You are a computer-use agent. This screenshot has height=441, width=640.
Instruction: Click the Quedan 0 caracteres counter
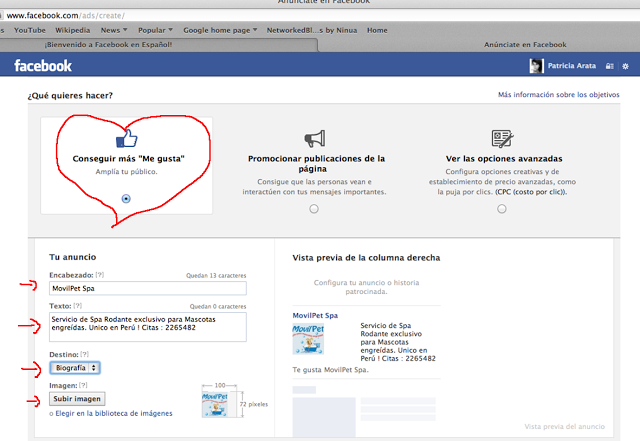[218, 306]
